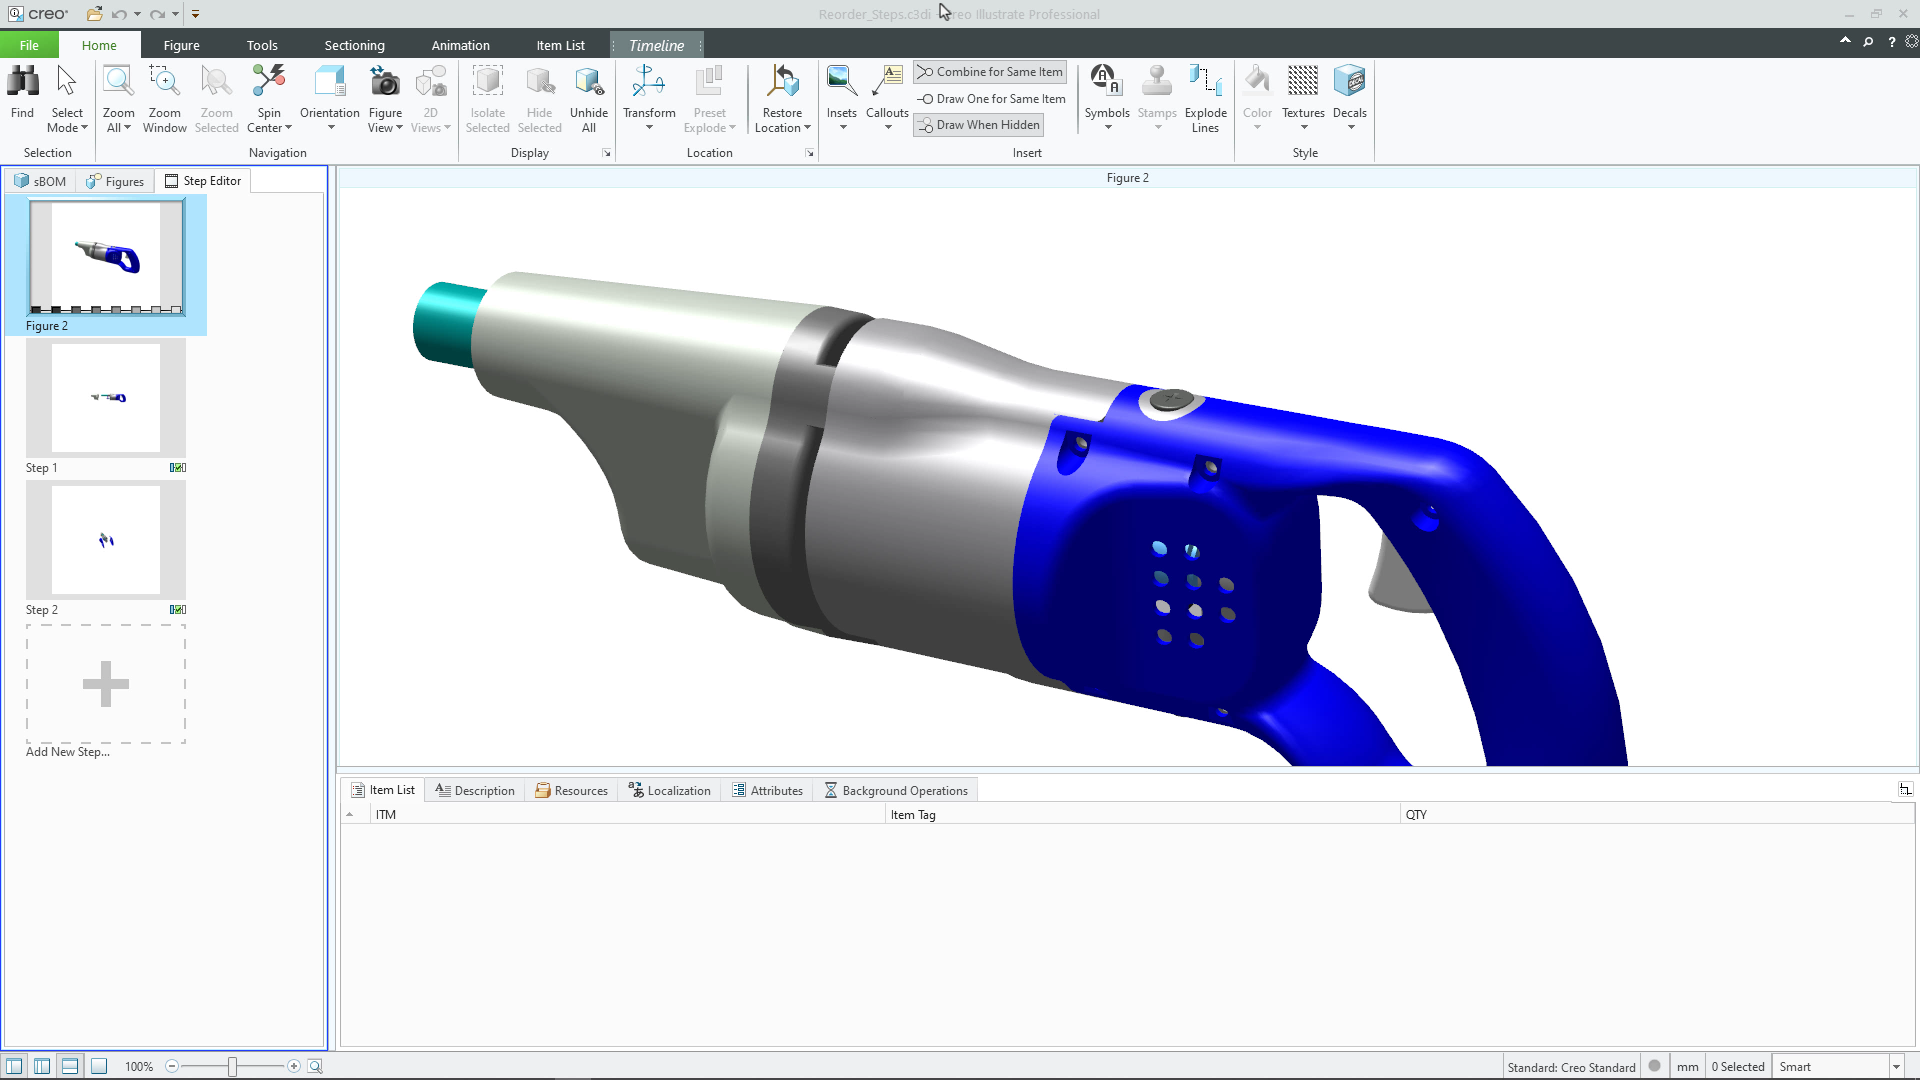Click the Figure View camera icon
The image size is (1920, 1080).
[x=385, y=82]
